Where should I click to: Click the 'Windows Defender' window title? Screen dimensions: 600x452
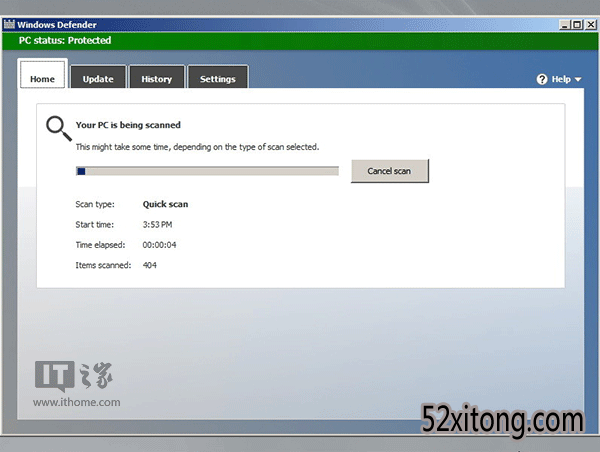pos(57,25)
